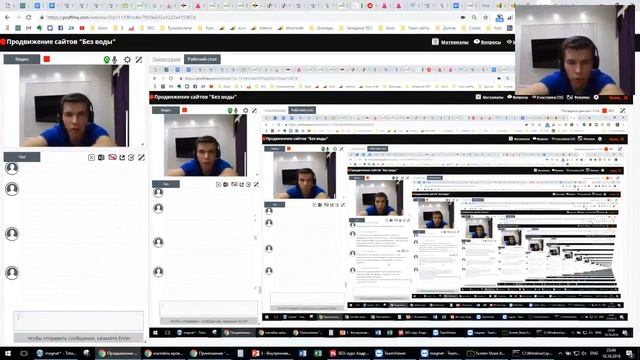
Task: Focus the chat message input field
Action: (x=78, y=320)
